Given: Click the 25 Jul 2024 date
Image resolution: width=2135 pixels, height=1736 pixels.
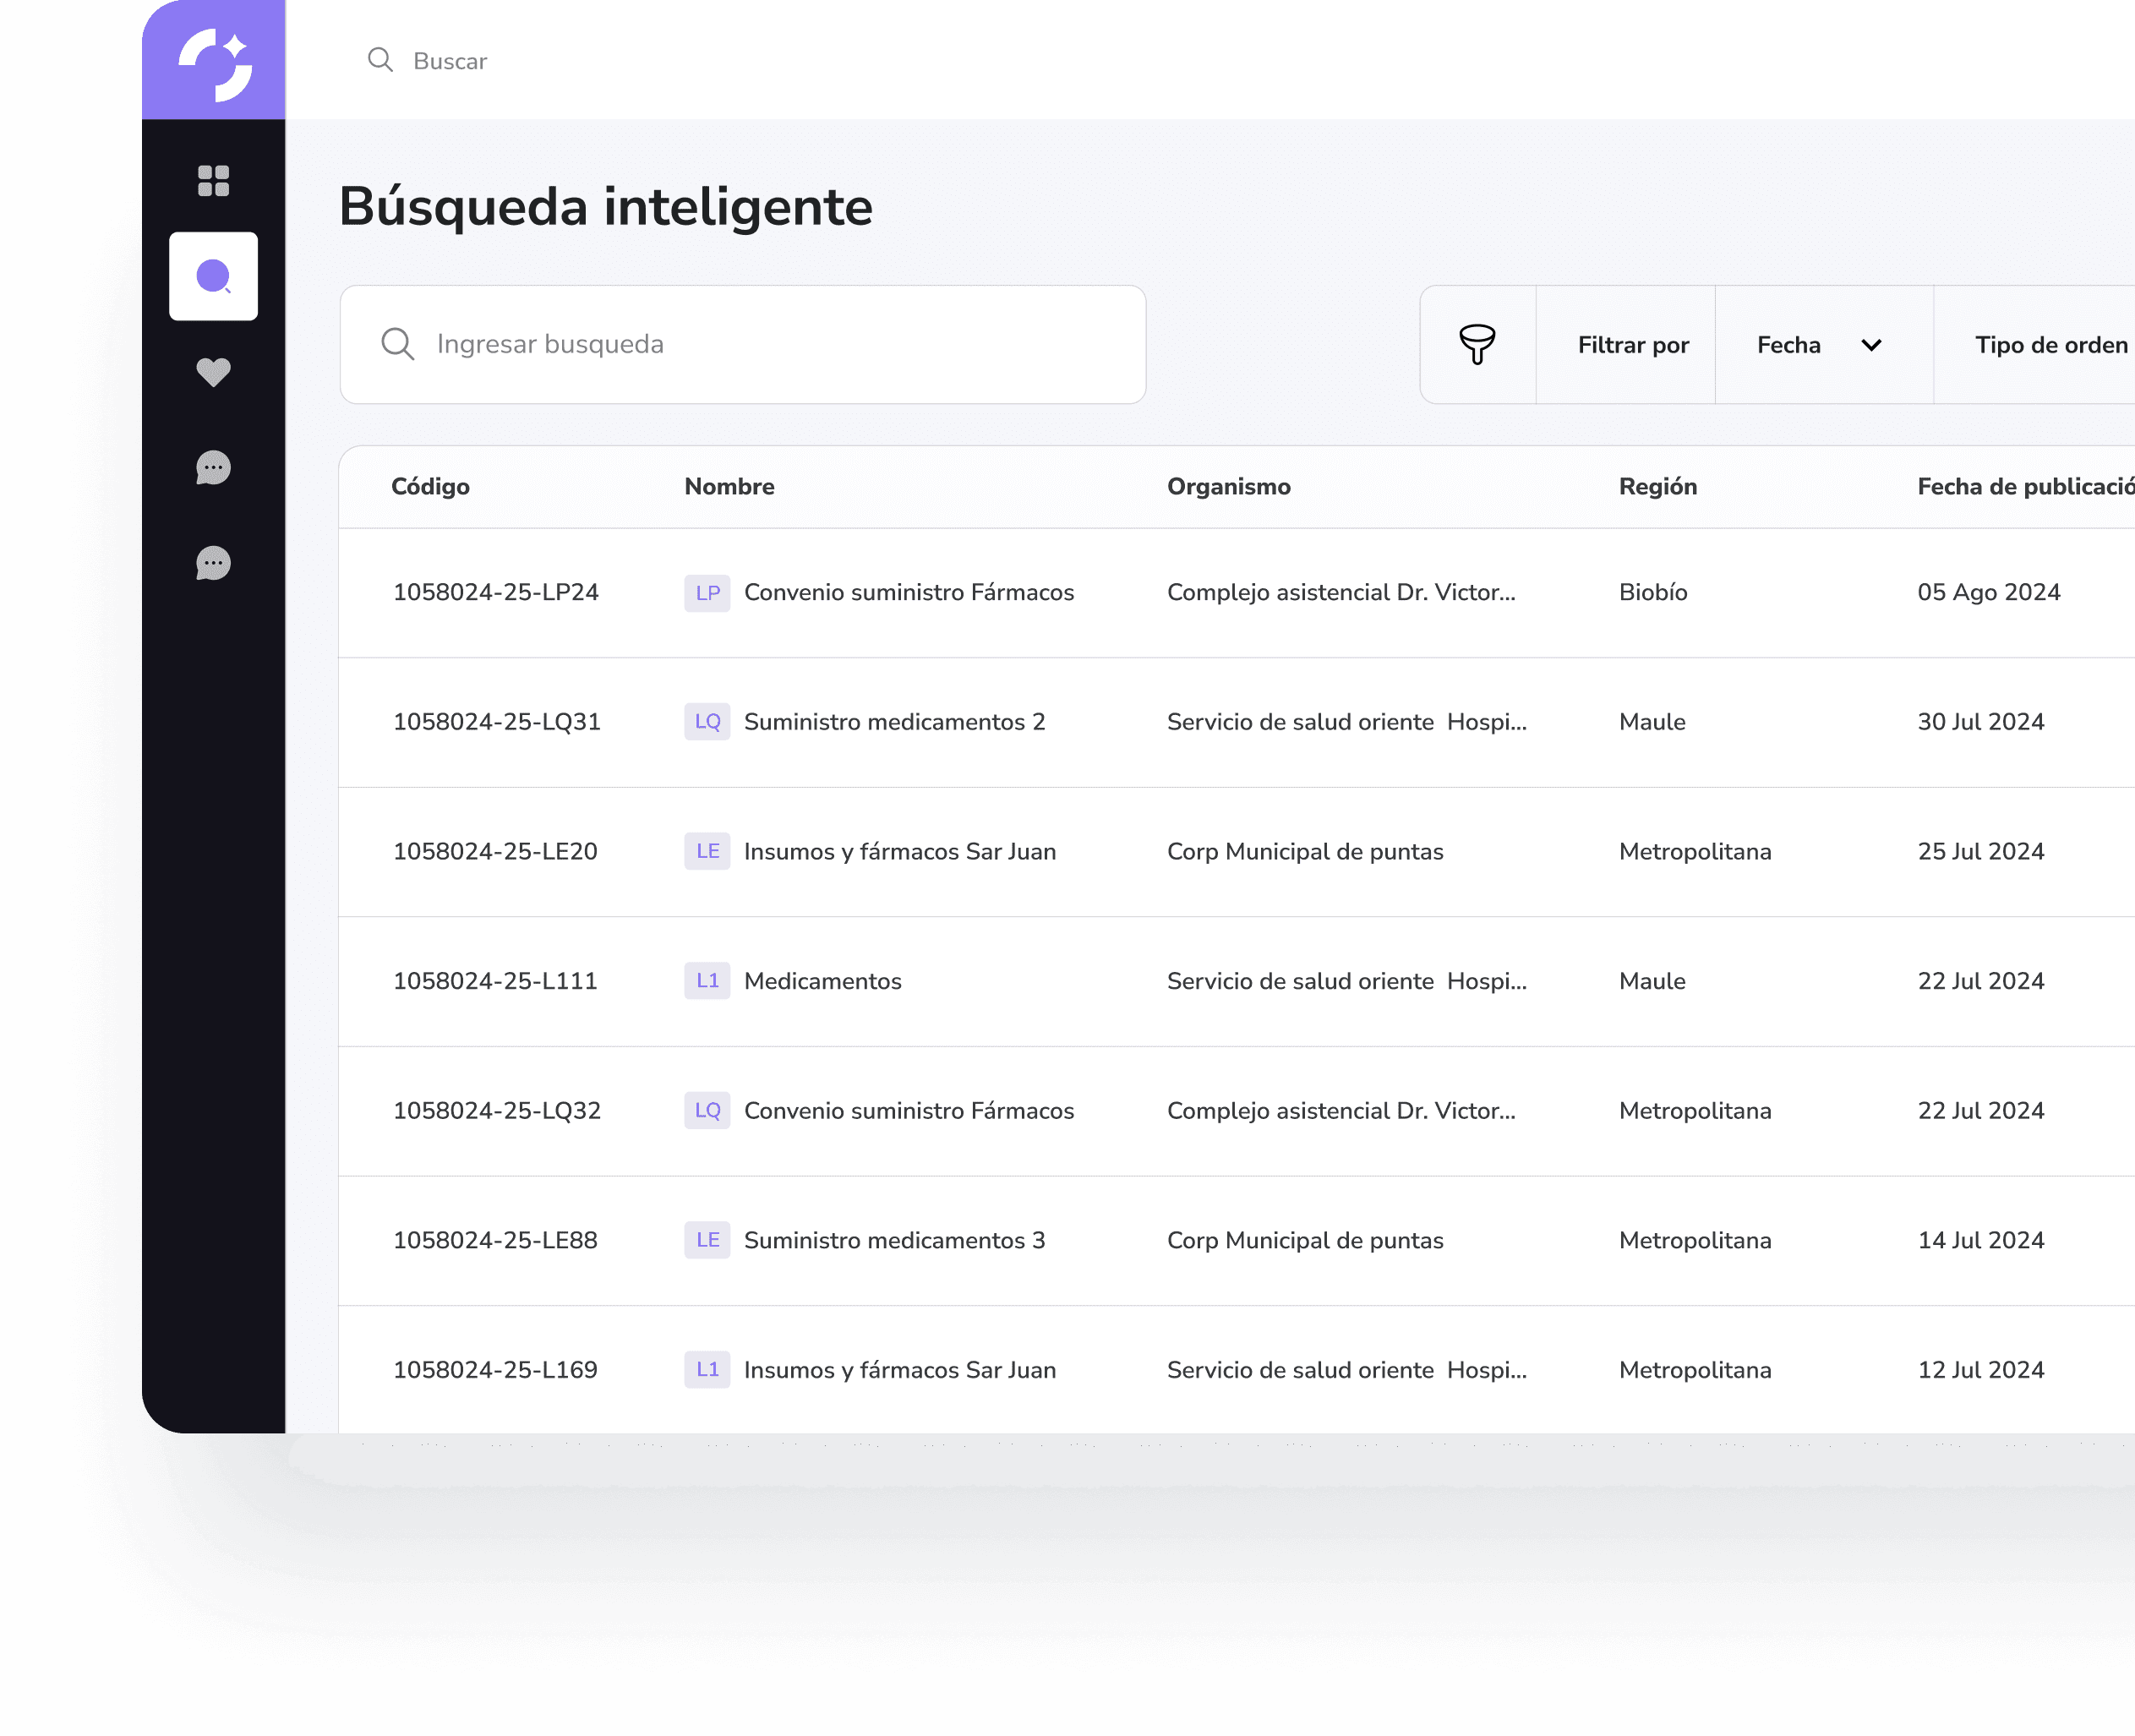Looking at the screenshot, I should 1980,852.
